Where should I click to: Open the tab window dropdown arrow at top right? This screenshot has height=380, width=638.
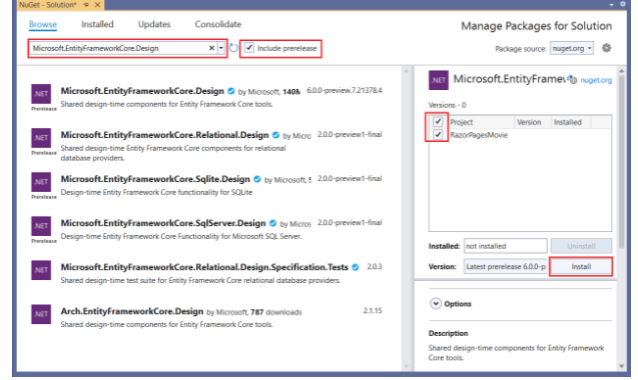point(612,4)
